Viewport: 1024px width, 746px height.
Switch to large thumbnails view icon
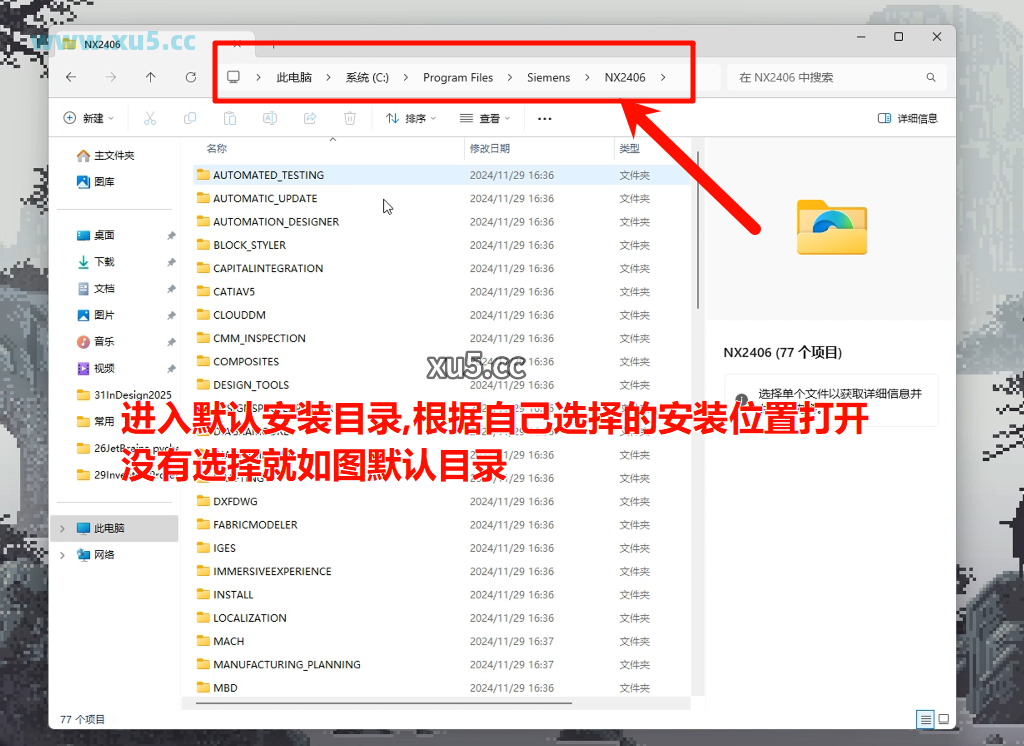pos(943,719)
